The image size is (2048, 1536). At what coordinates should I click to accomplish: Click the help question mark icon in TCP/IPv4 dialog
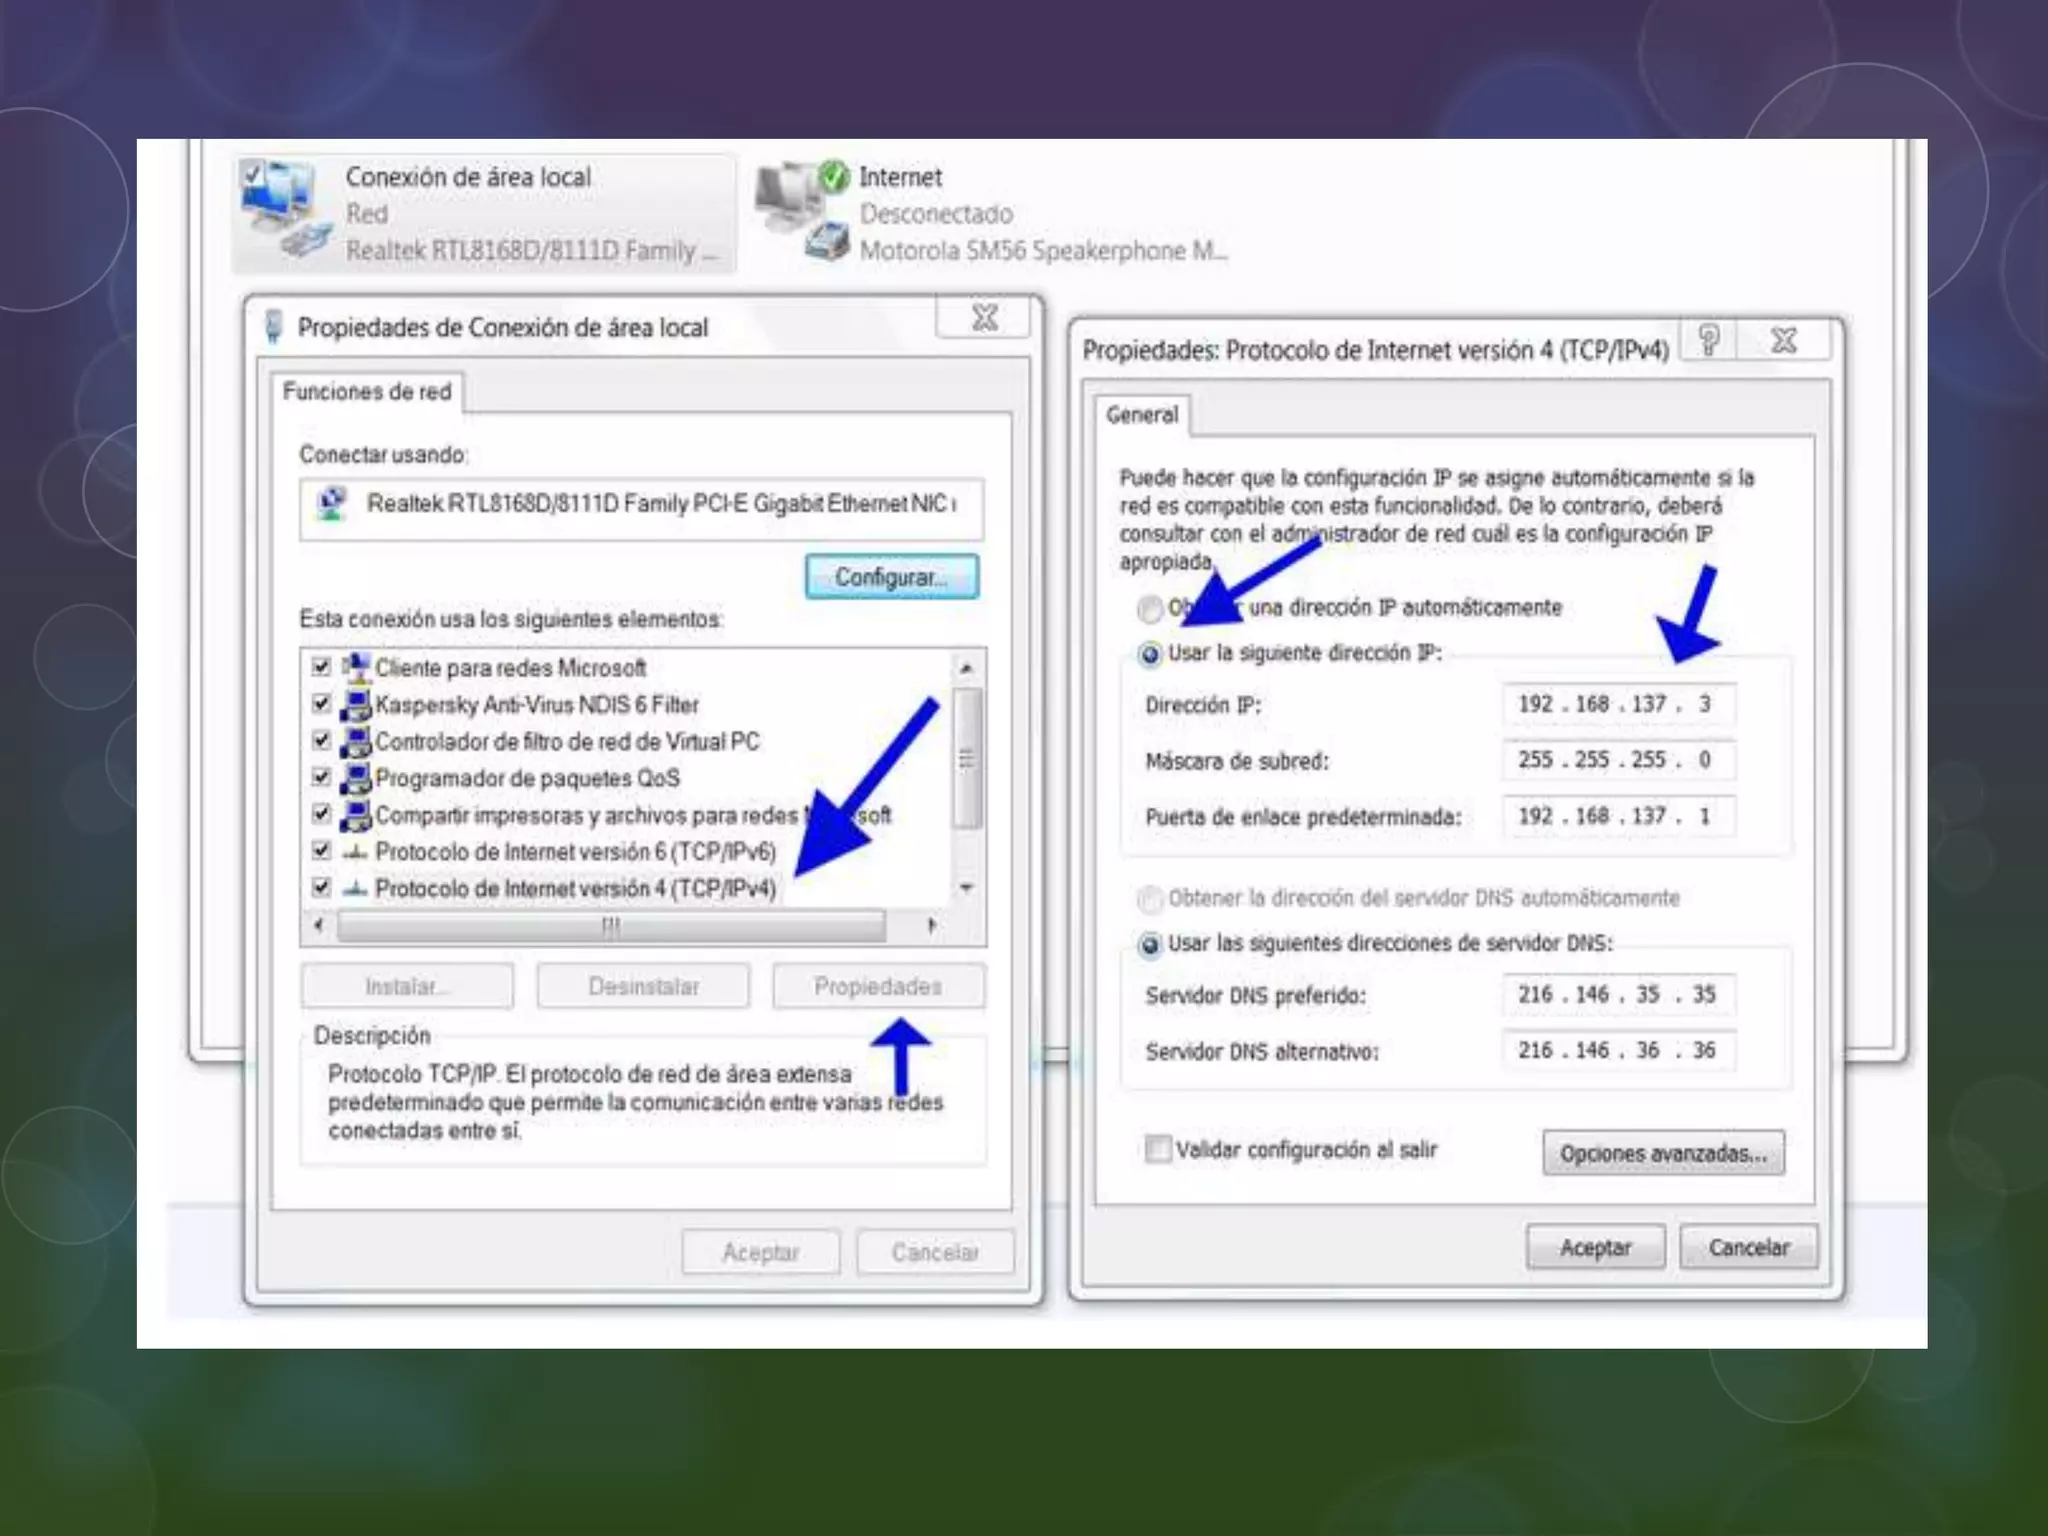pyautogui.click(x=1709, y=340)
